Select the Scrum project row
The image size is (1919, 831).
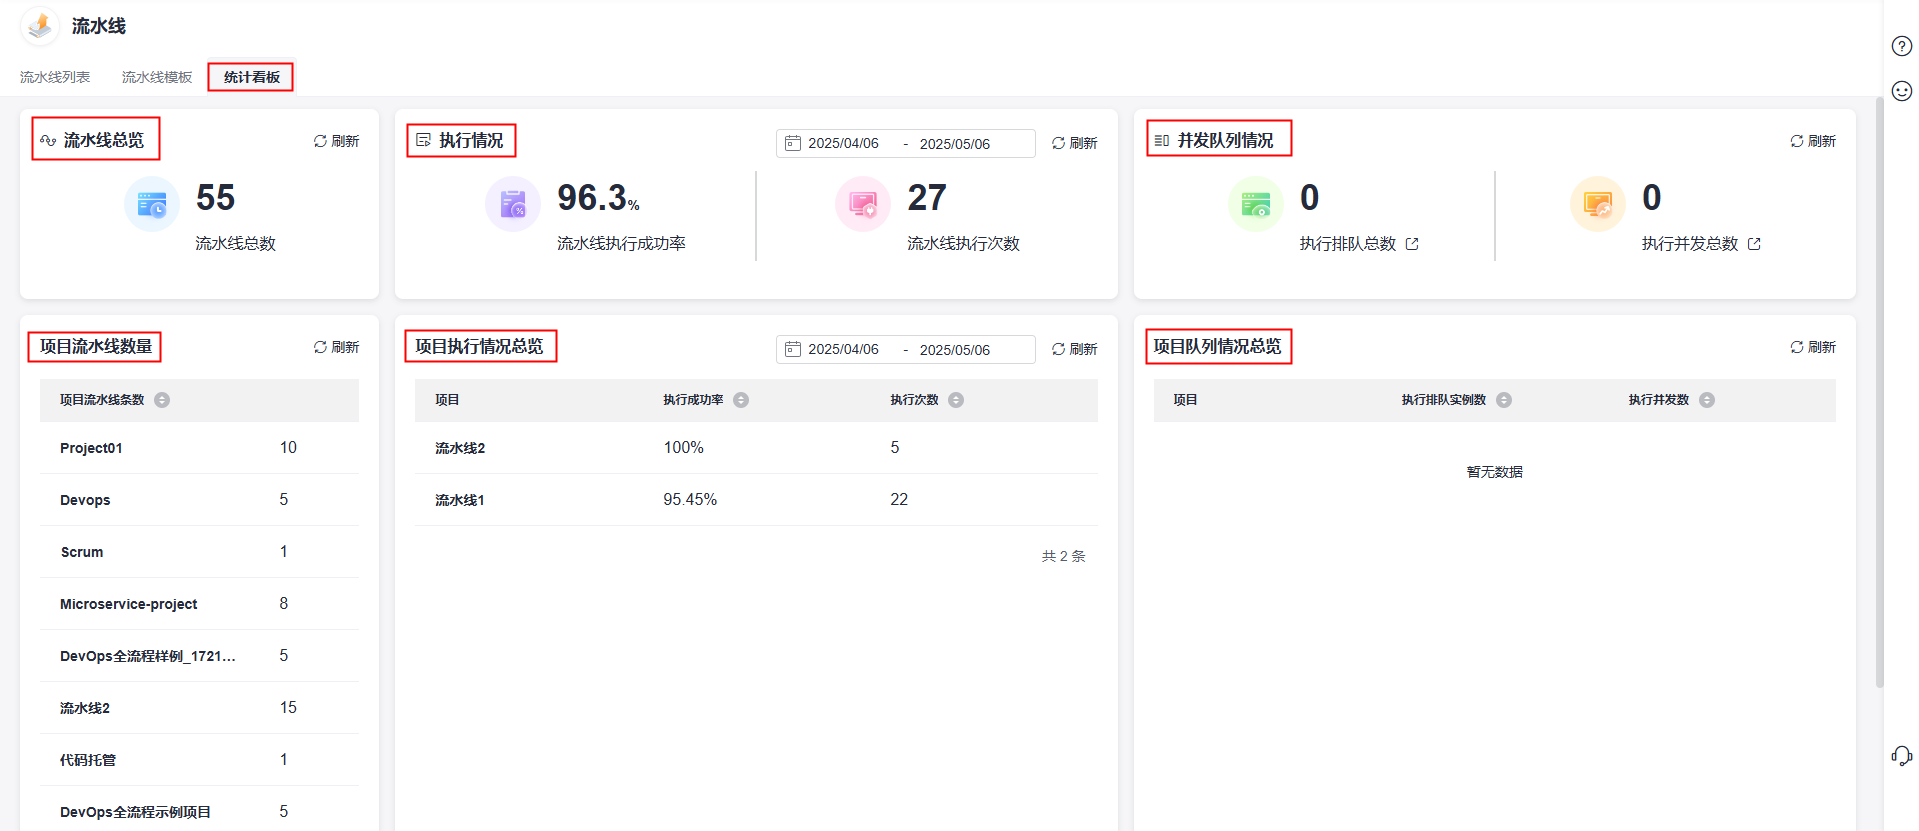point(199,552)
